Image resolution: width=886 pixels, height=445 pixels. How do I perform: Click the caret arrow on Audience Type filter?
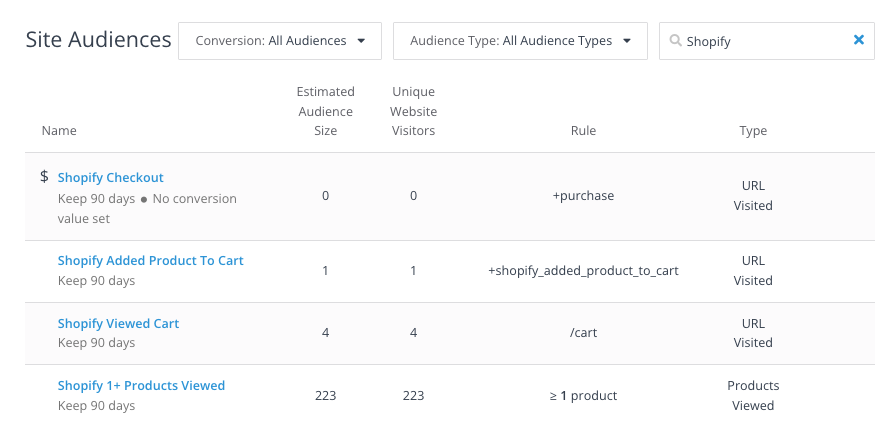pyautogui.click(x=627, y=41)
